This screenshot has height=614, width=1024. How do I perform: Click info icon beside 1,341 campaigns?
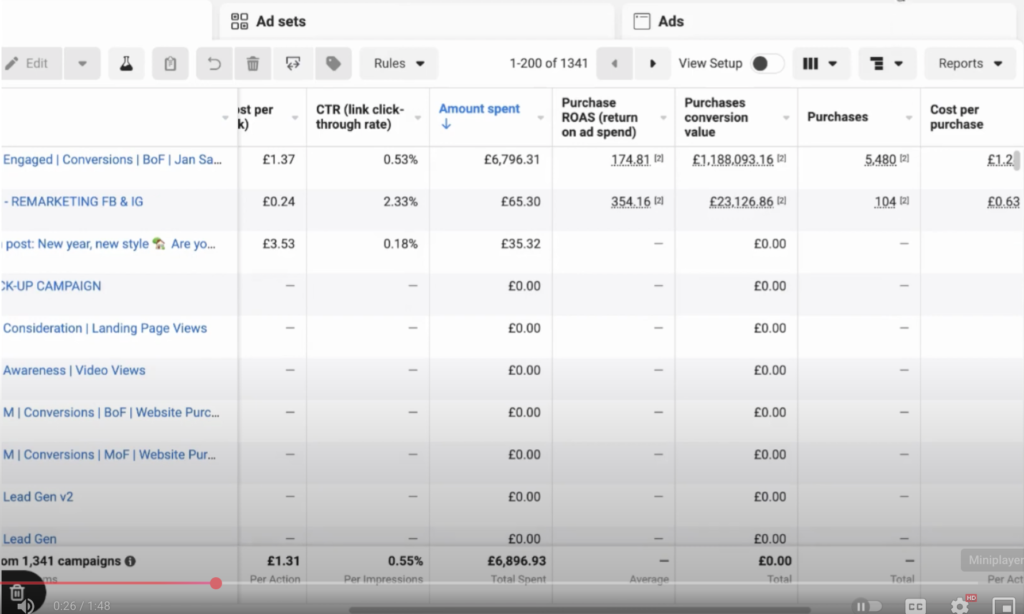point(130,561)
